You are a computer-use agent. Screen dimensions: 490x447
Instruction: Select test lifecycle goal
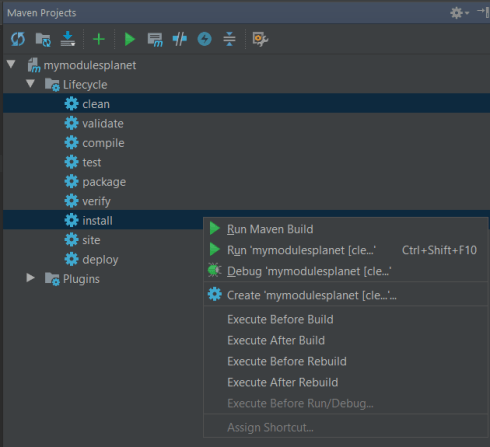(x=92, y=162)
